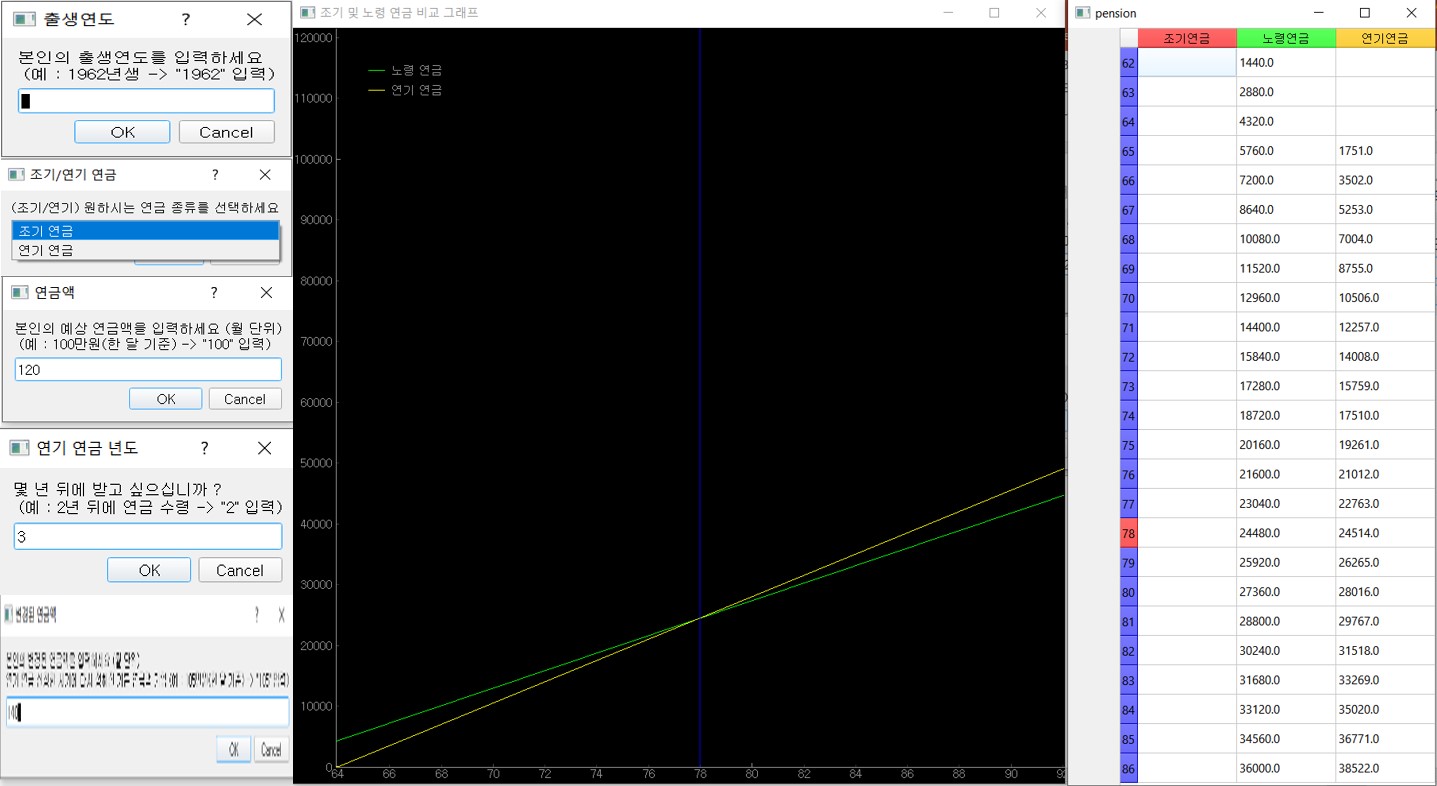The image size is (1437, 786).
Task: Click OK in the 출생연도 dialog
Action: [122, 132]
